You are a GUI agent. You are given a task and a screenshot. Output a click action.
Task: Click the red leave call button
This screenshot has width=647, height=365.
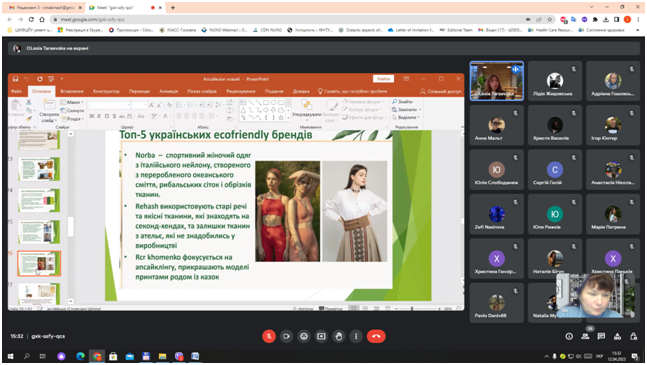[x=376, y=336]
